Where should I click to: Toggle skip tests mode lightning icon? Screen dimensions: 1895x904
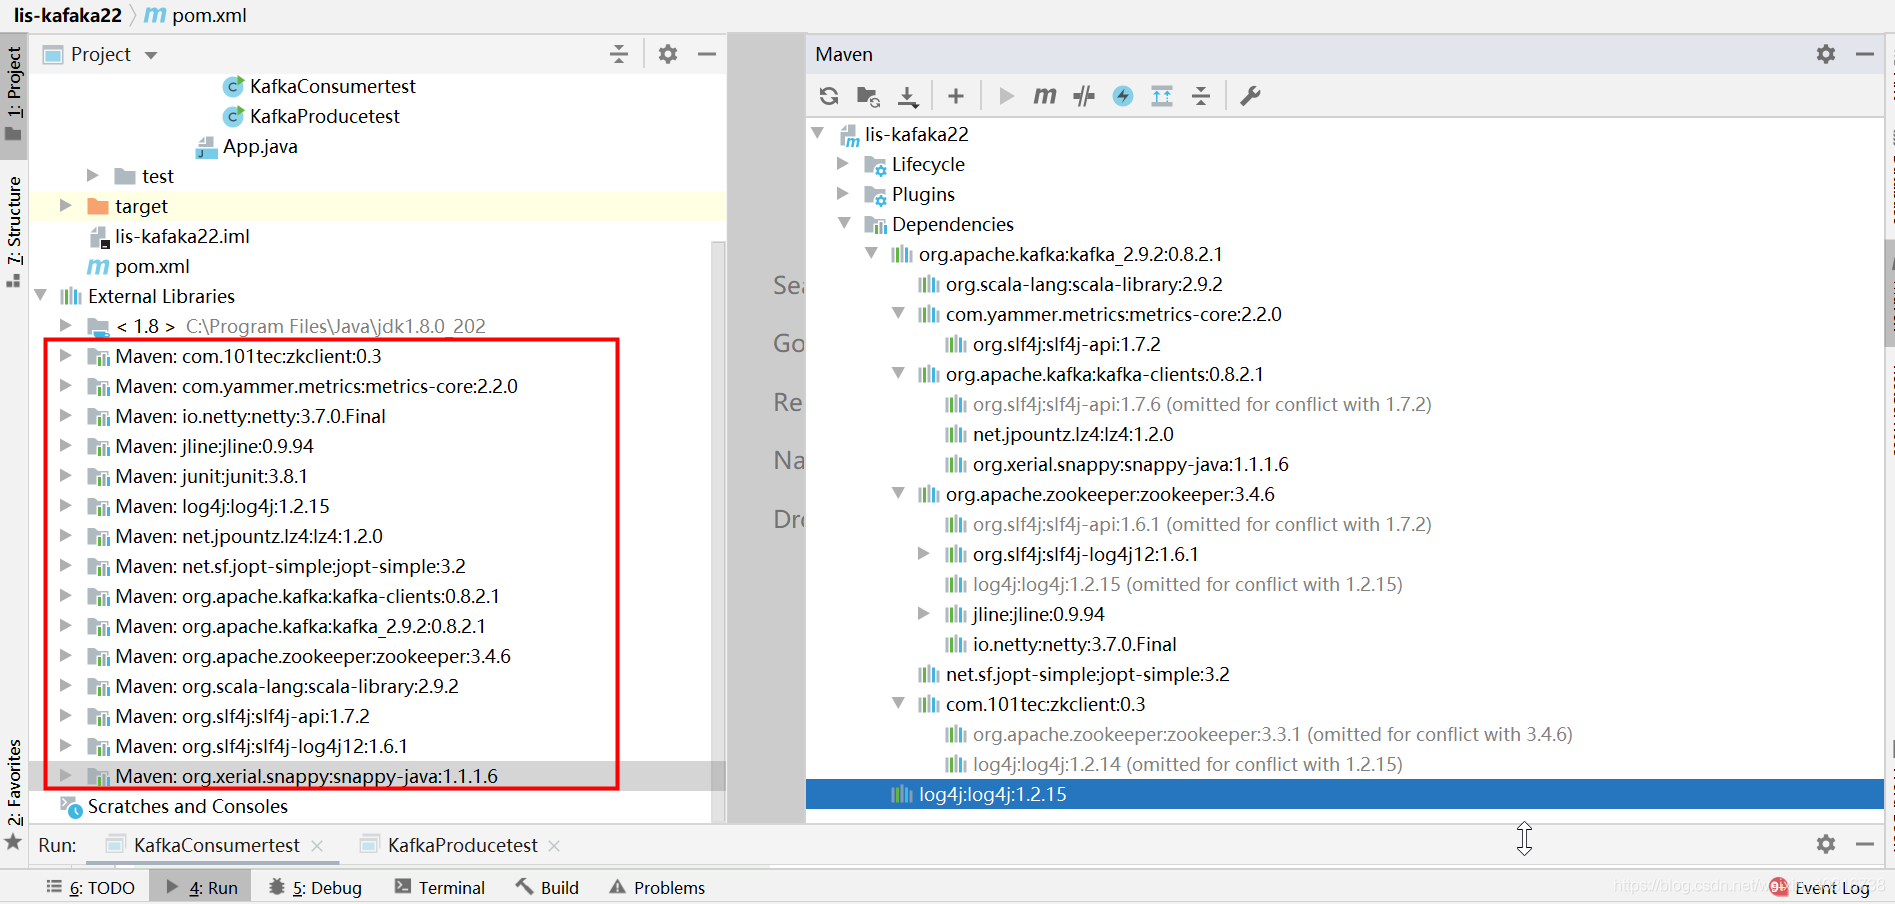click(1123, 96)
